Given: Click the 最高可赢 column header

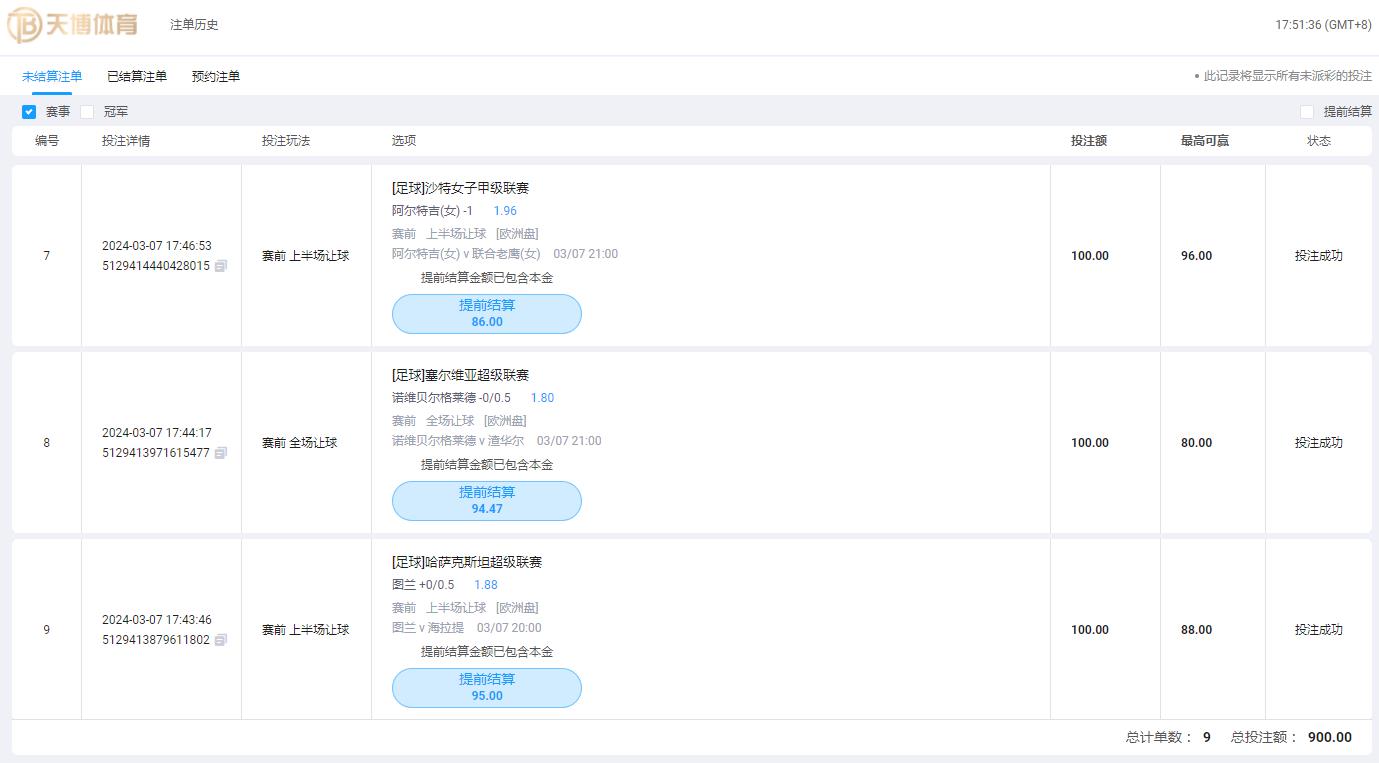Looking at the screenshot, I should 1204,141.
